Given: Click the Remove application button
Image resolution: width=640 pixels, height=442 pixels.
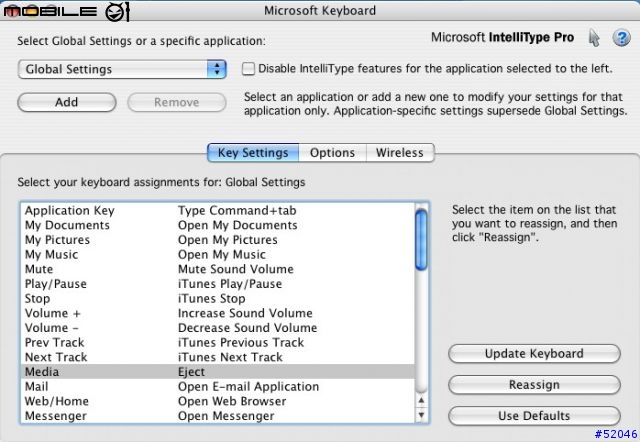Looking at the screenshot, I should click(177, 102).
